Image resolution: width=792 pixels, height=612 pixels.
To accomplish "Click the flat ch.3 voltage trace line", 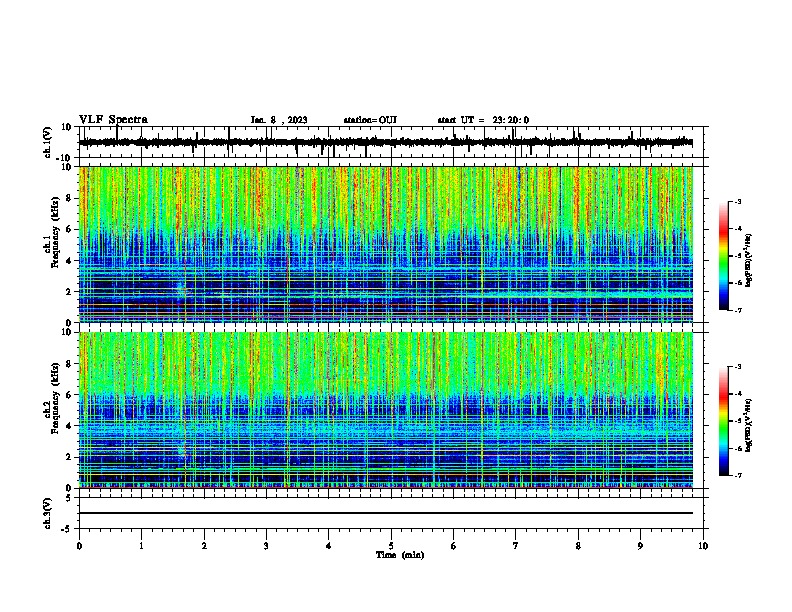I will tap(386, 513).
